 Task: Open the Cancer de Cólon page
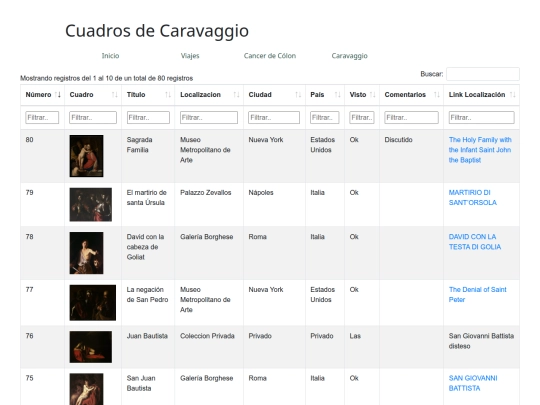point(270,56)
